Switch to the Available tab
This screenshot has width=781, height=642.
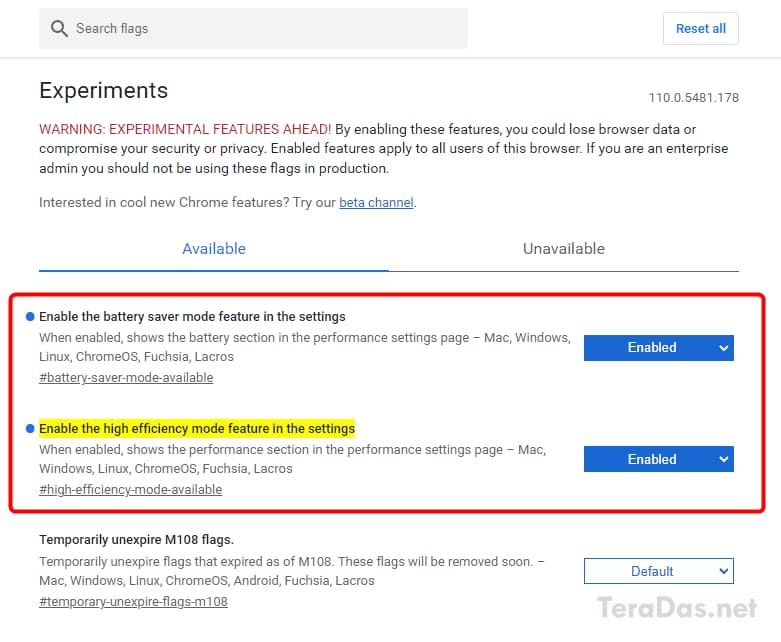tap(214, 249)
